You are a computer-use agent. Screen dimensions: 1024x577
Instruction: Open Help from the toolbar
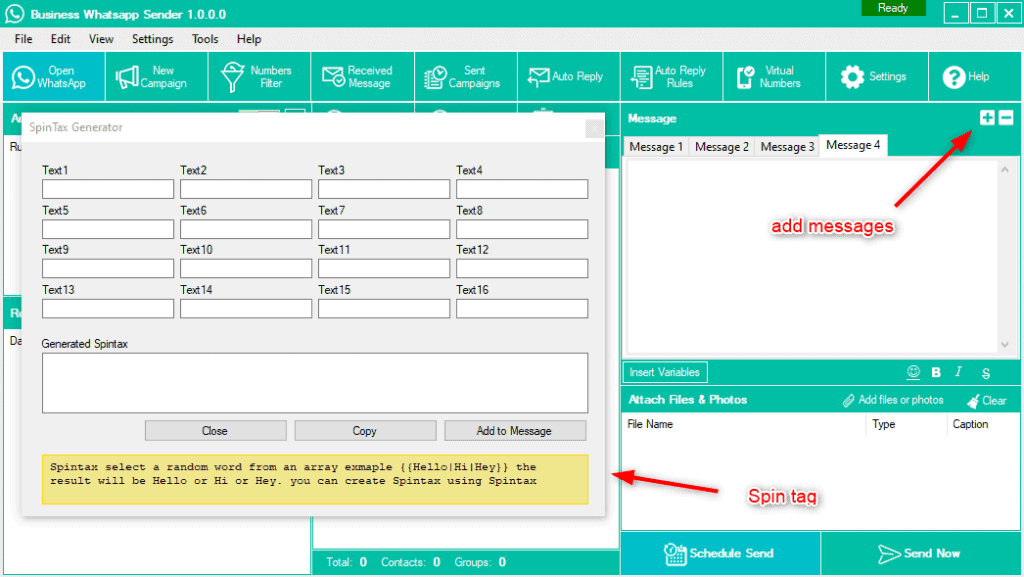[974, 77]
